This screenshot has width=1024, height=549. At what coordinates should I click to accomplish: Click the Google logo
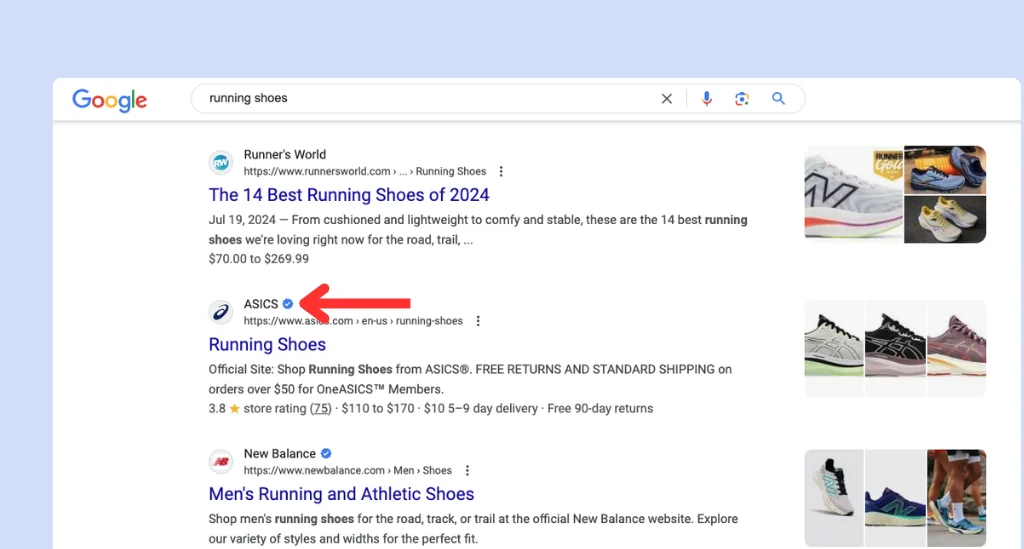coord(110,100)
